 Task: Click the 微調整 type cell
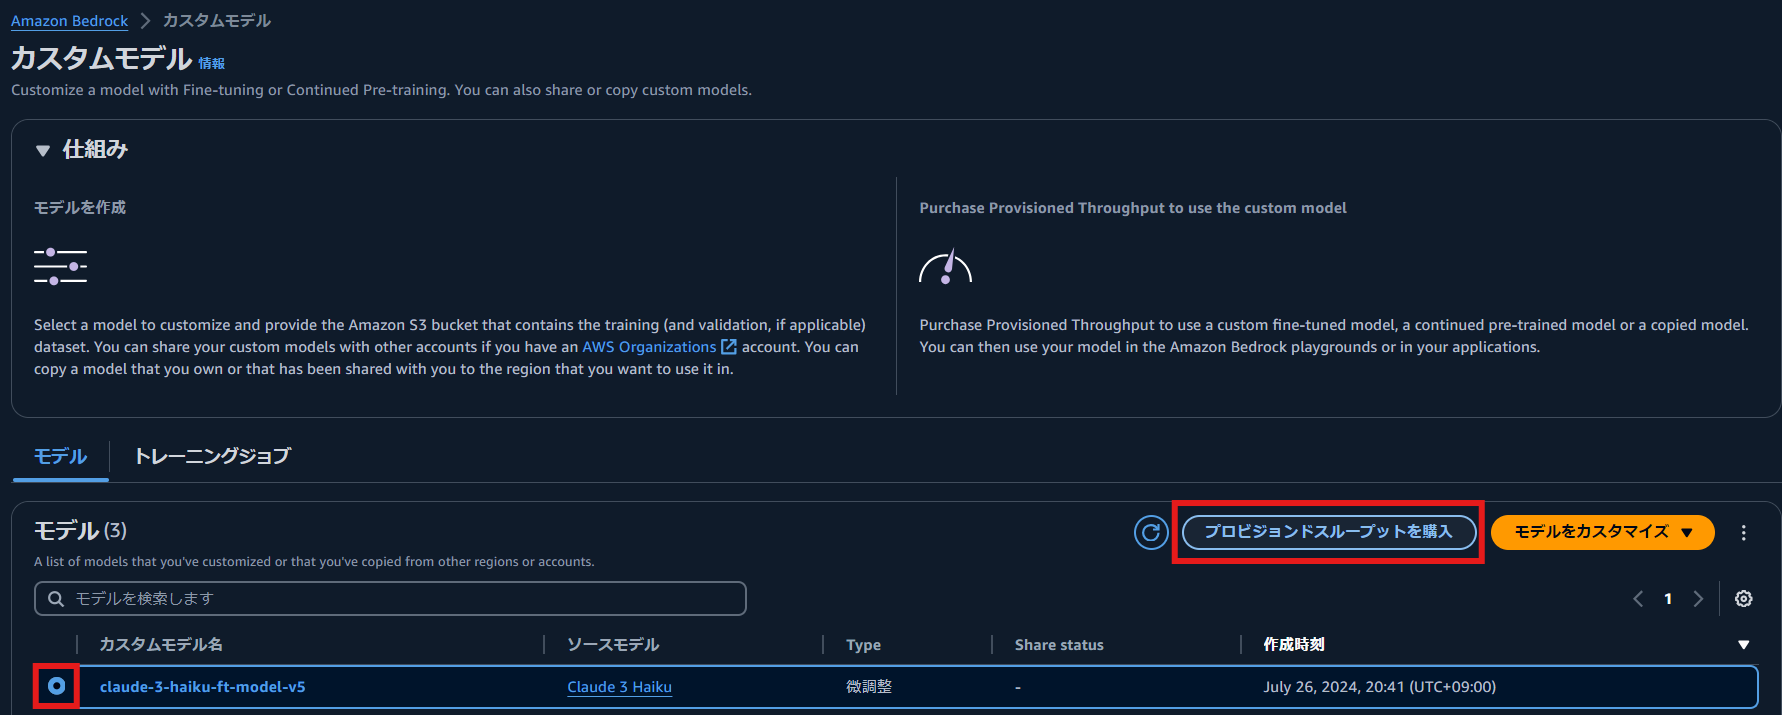click(x=869, y=687)
